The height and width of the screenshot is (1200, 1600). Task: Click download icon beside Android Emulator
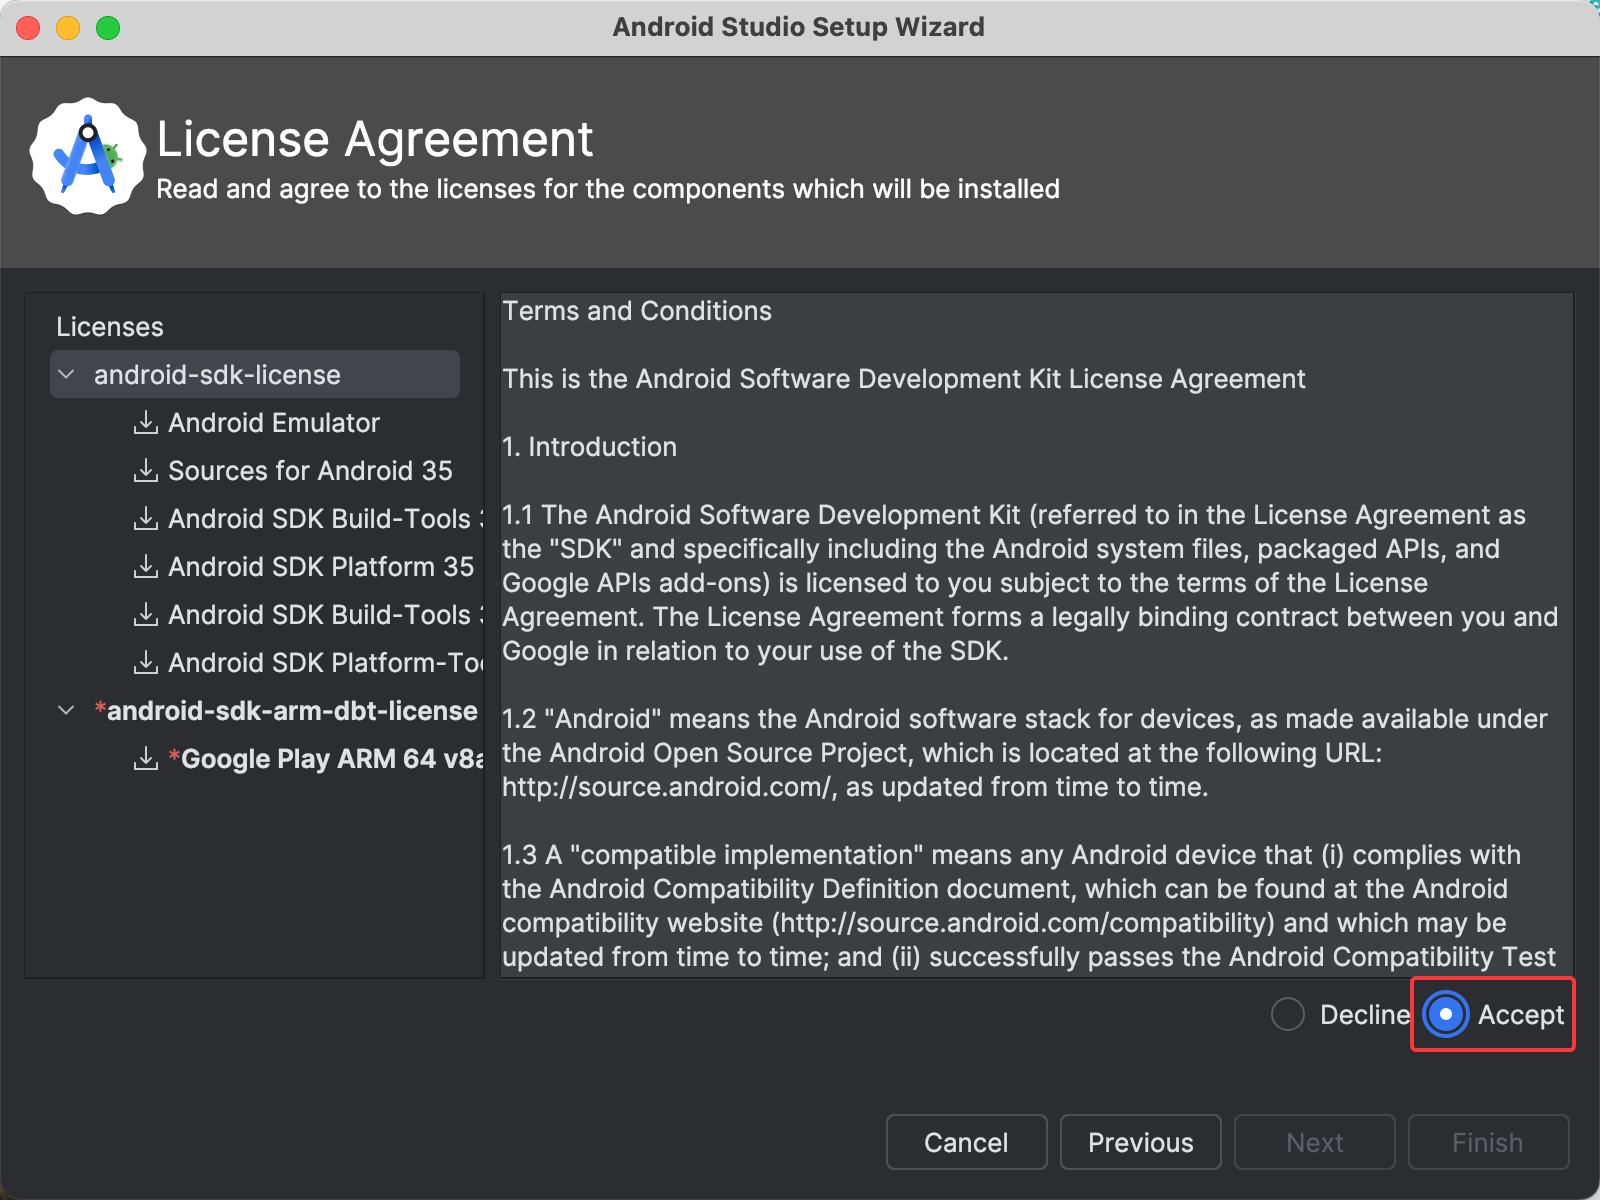tap(146, 423)
